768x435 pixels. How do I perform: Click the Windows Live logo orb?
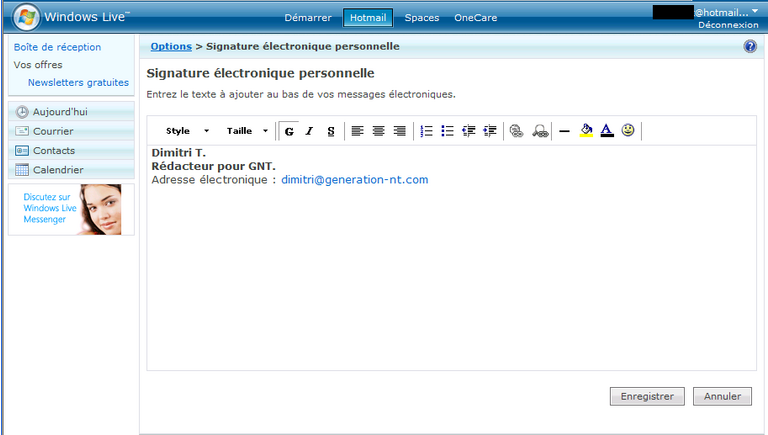click(x=26, y=17)
